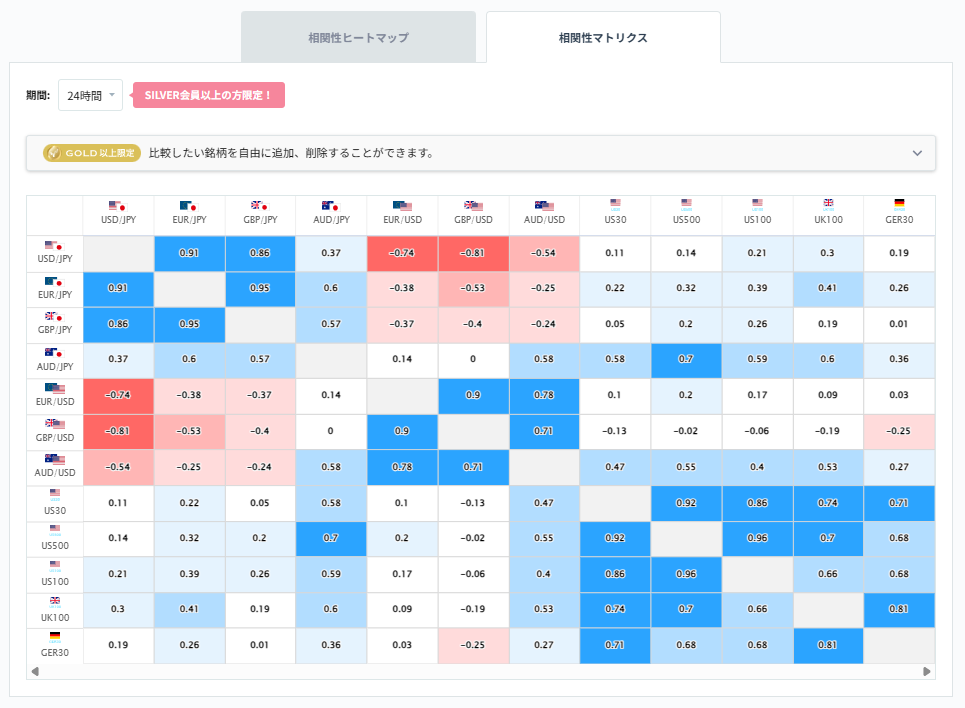Click the AUD/JPY flag icon in the row header
This screenshot has height=708, width=965.
pos(56,352)
